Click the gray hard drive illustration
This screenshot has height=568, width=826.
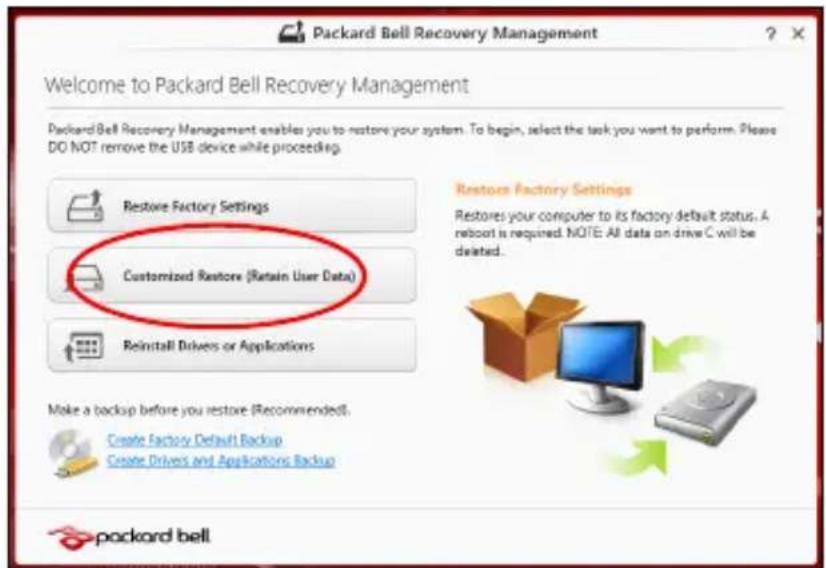(x=705, y=413)
